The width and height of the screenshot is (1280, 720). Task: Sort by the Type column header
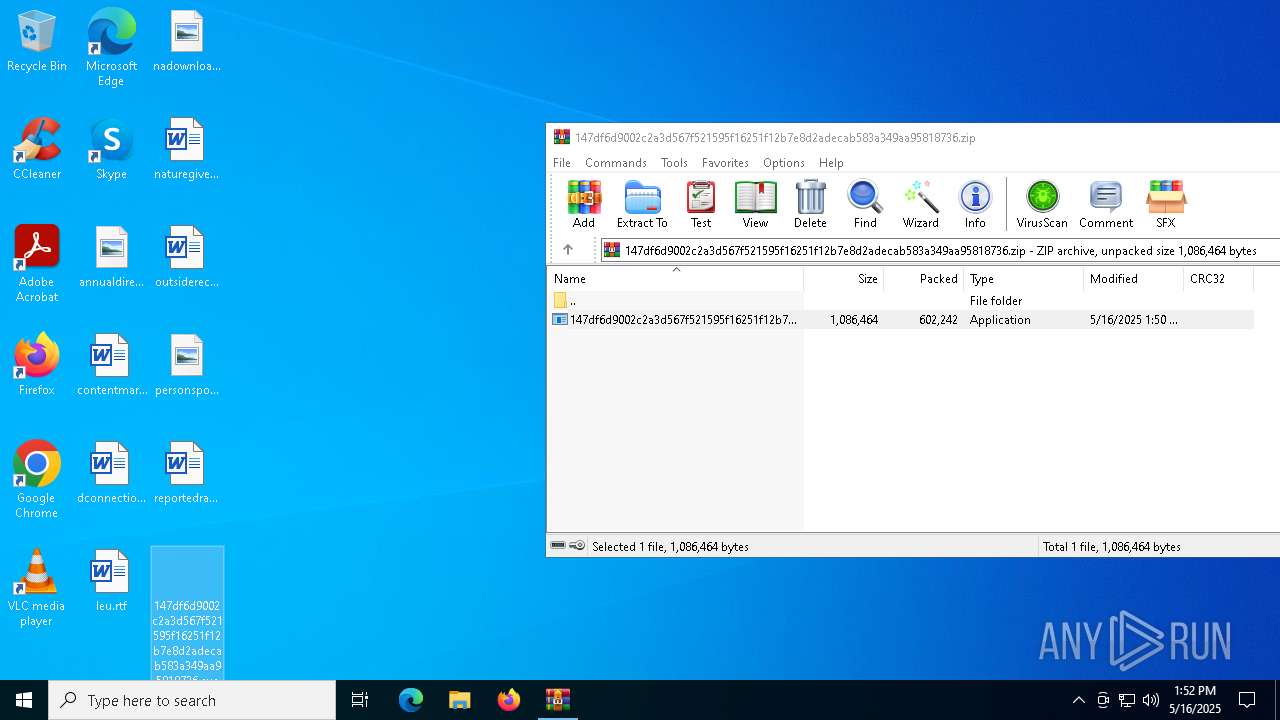click(x=1023, y=279)
